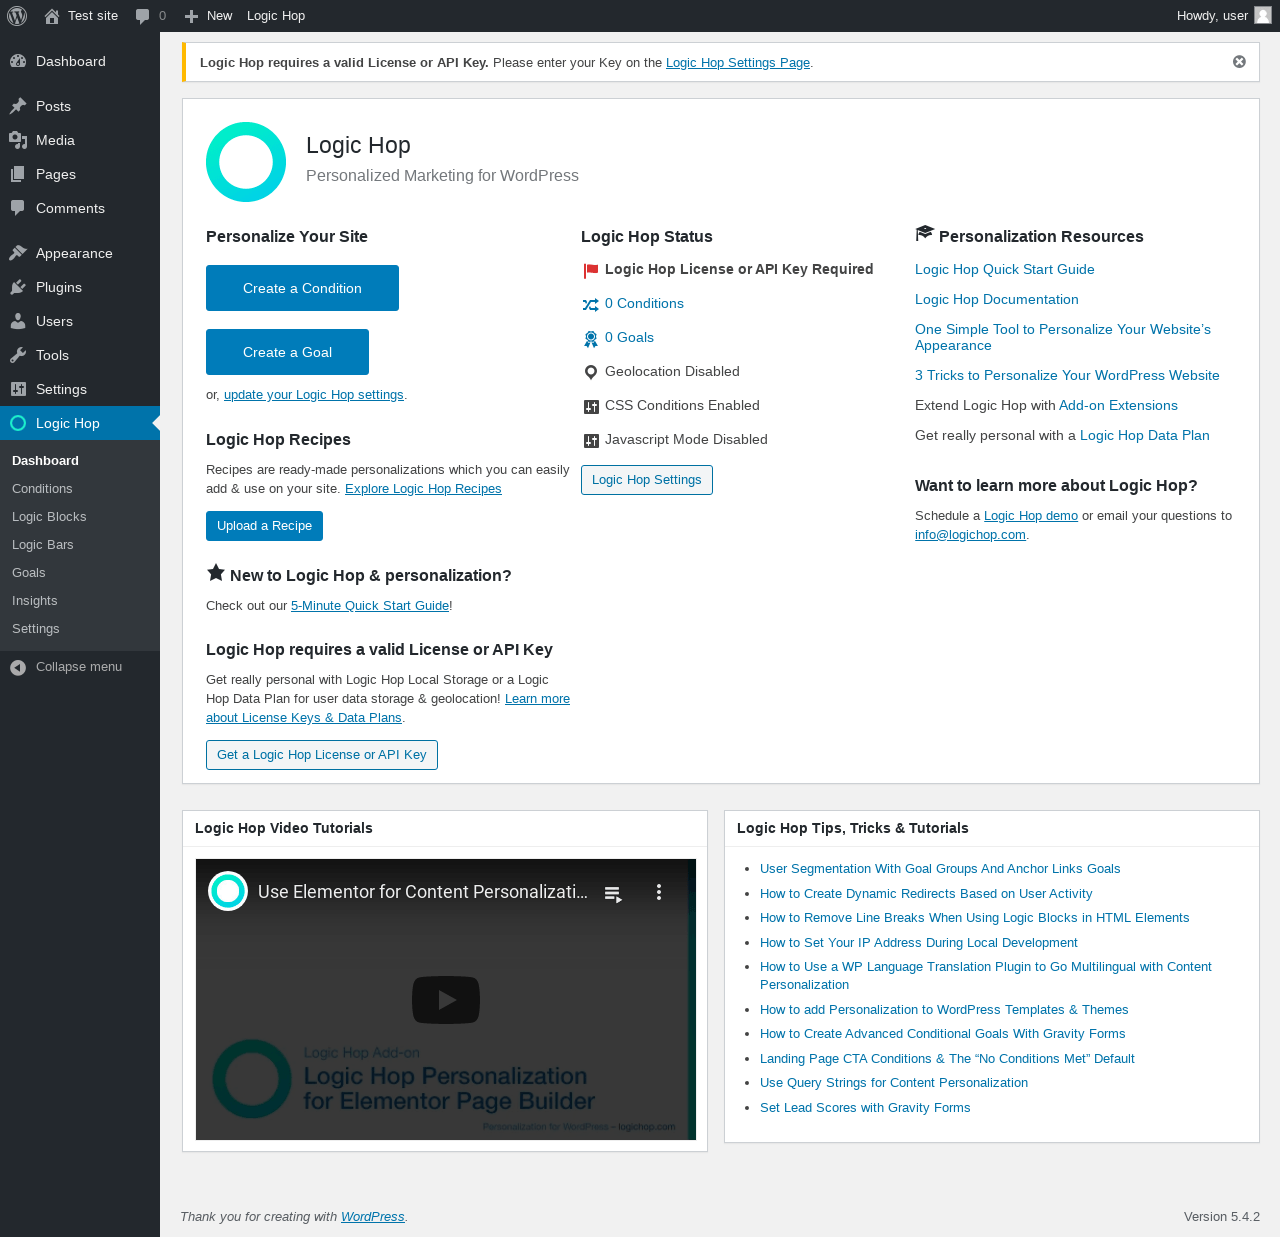This screenshot has height=1237, width=1280.
Task: Open Use Query Strings tutorial link
Action: (x=894, y=1083)
